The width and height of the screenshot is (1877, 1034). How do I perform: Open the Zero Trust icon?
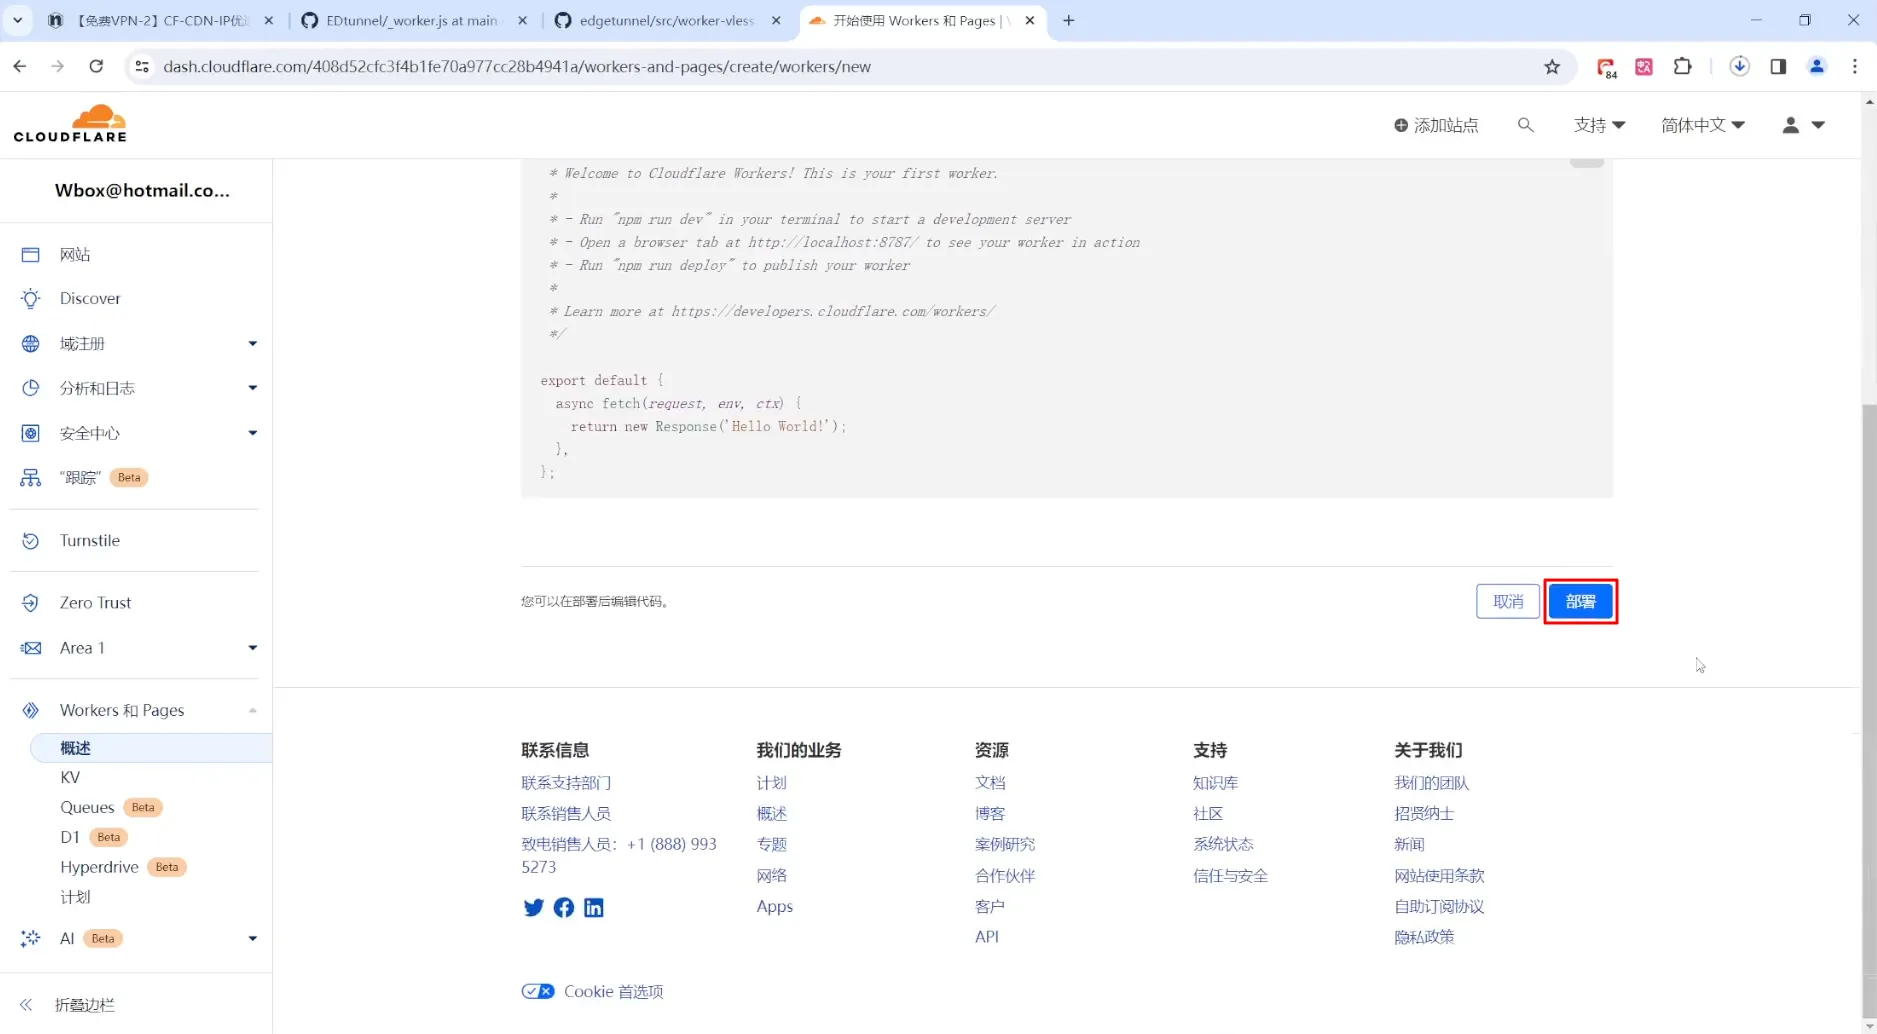31,603
